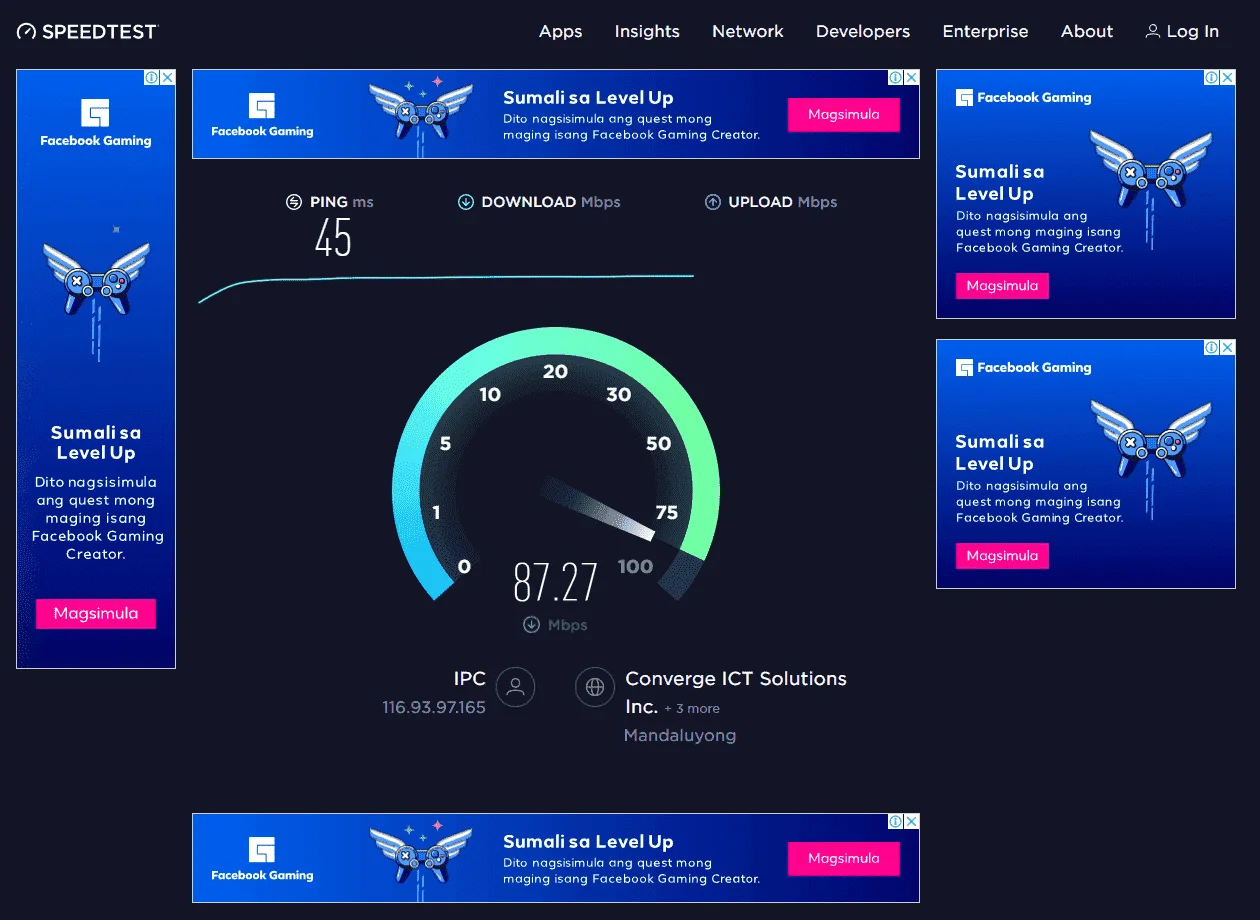The width and height of the screenshot is (1260, 920).
Task: Click the Log In link
Action: point(1182,31)
